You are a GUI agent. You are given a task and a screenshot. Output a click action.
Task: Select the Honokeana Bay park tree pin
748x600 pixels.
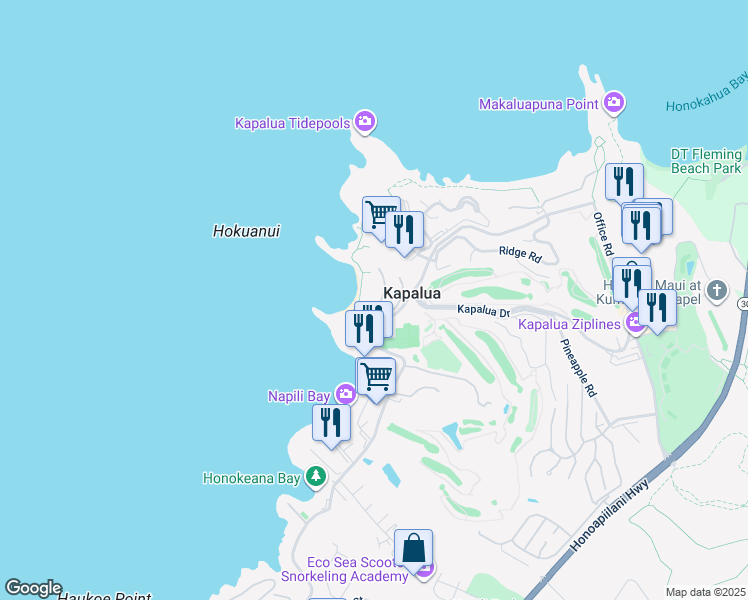[x=315, y=476]
